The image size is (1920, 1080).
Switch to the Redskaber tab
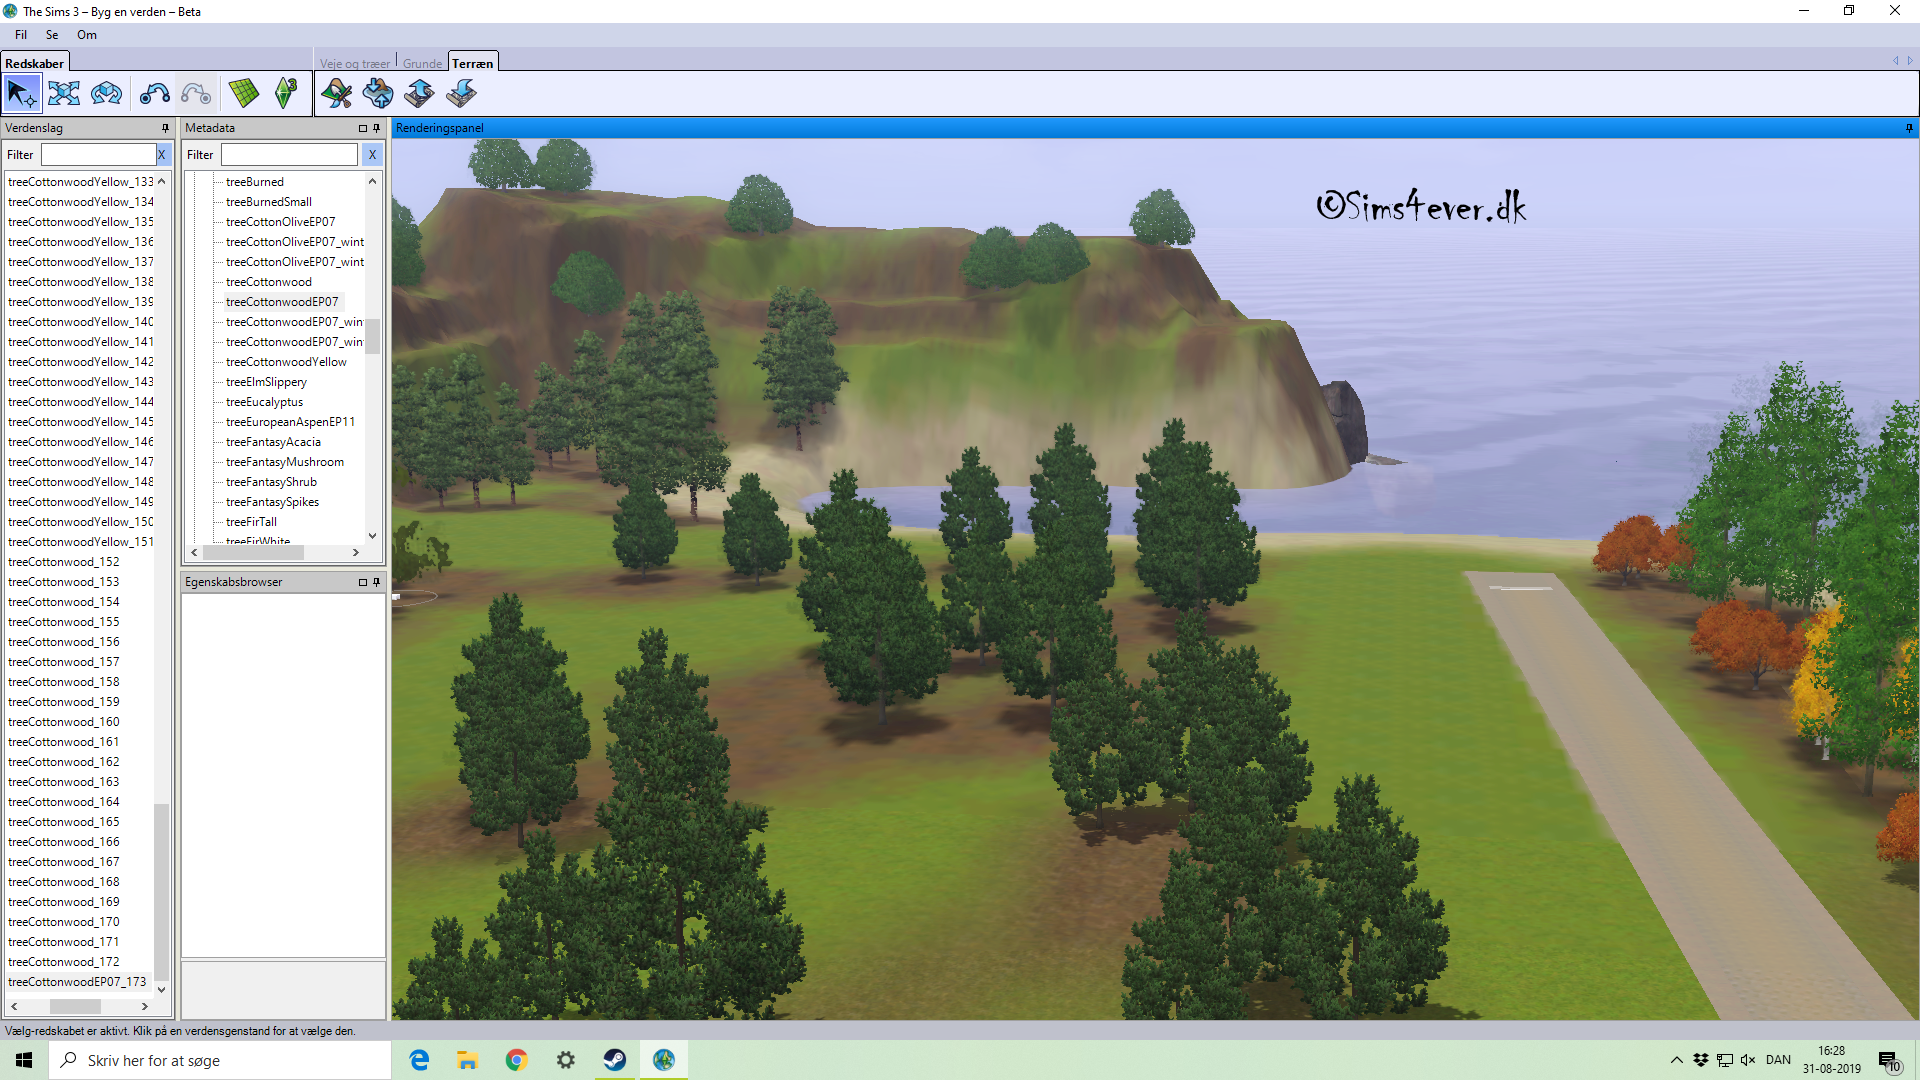tap(34, 63)
